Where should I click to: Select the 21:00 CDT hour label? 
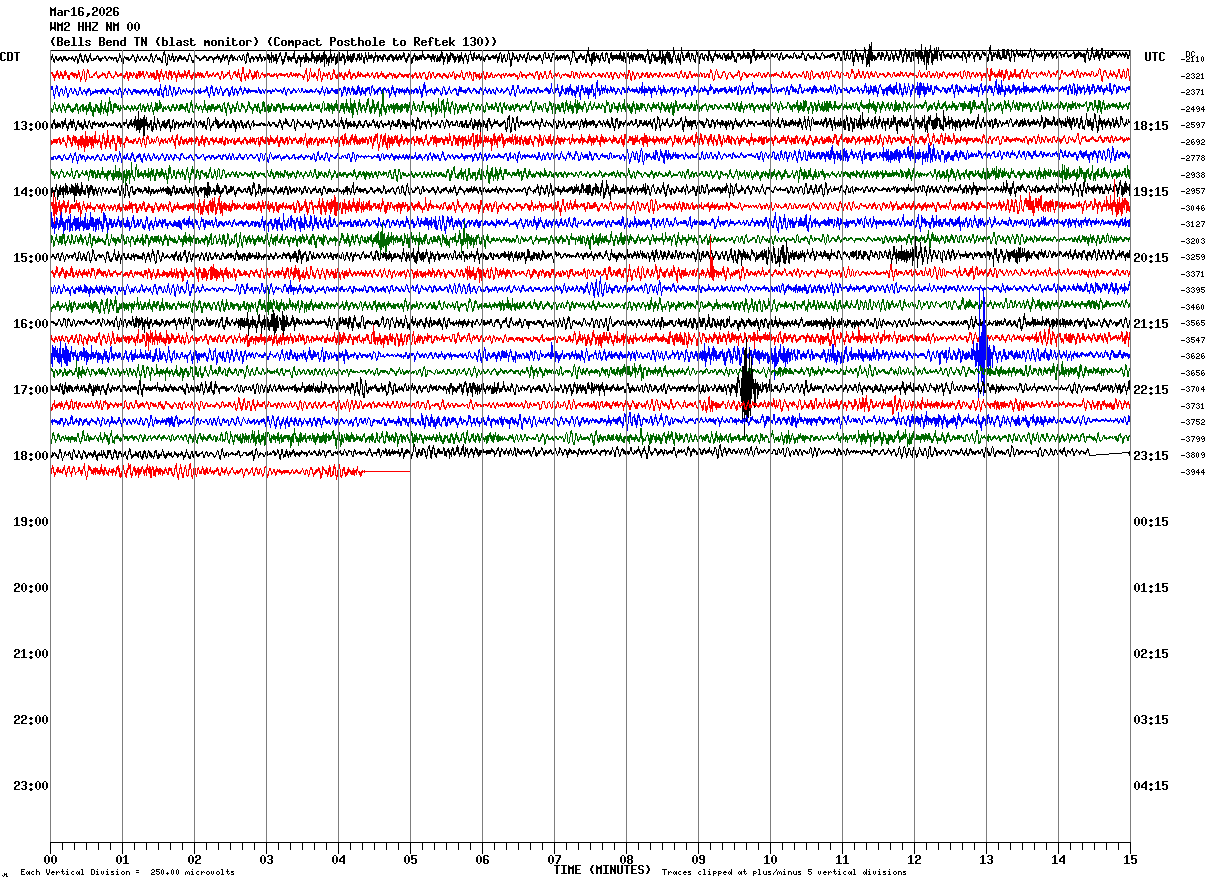[x=30, y=654]
